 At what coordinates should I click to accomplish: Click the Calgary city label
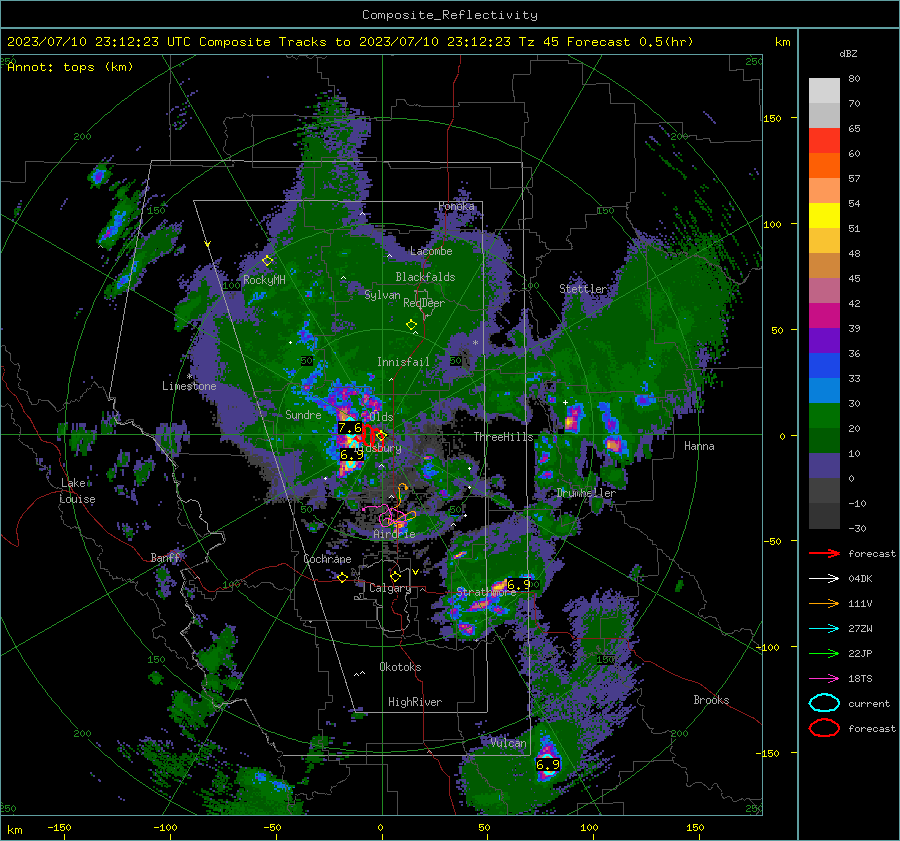coord(390,588)
